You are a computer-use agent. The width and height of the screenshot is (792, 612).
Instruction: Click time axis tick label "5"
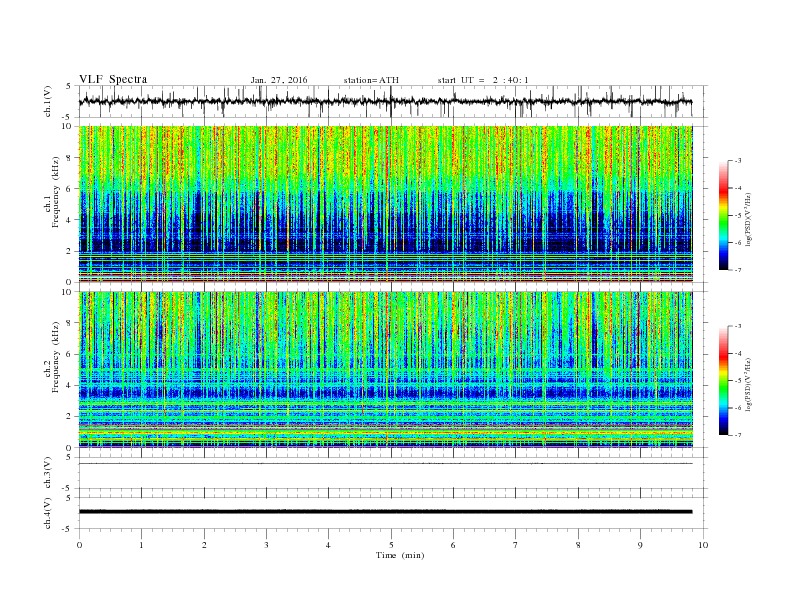(391, 545)
